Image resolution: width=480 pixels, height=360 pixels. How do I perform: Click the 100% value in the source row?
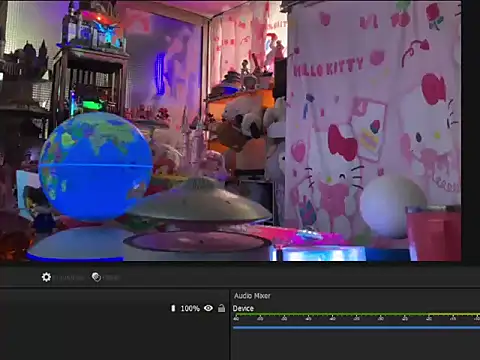tap(190, 309)
